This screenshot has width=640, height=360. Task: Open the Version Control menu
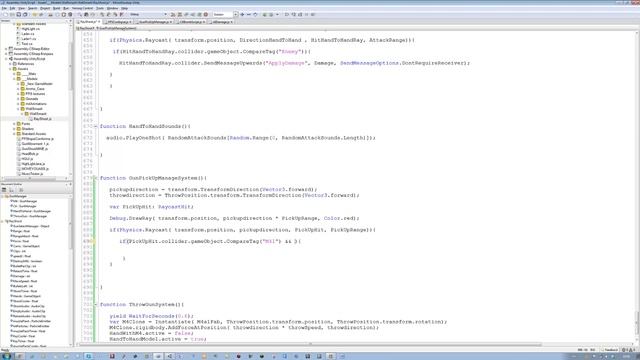click(82, 8)
